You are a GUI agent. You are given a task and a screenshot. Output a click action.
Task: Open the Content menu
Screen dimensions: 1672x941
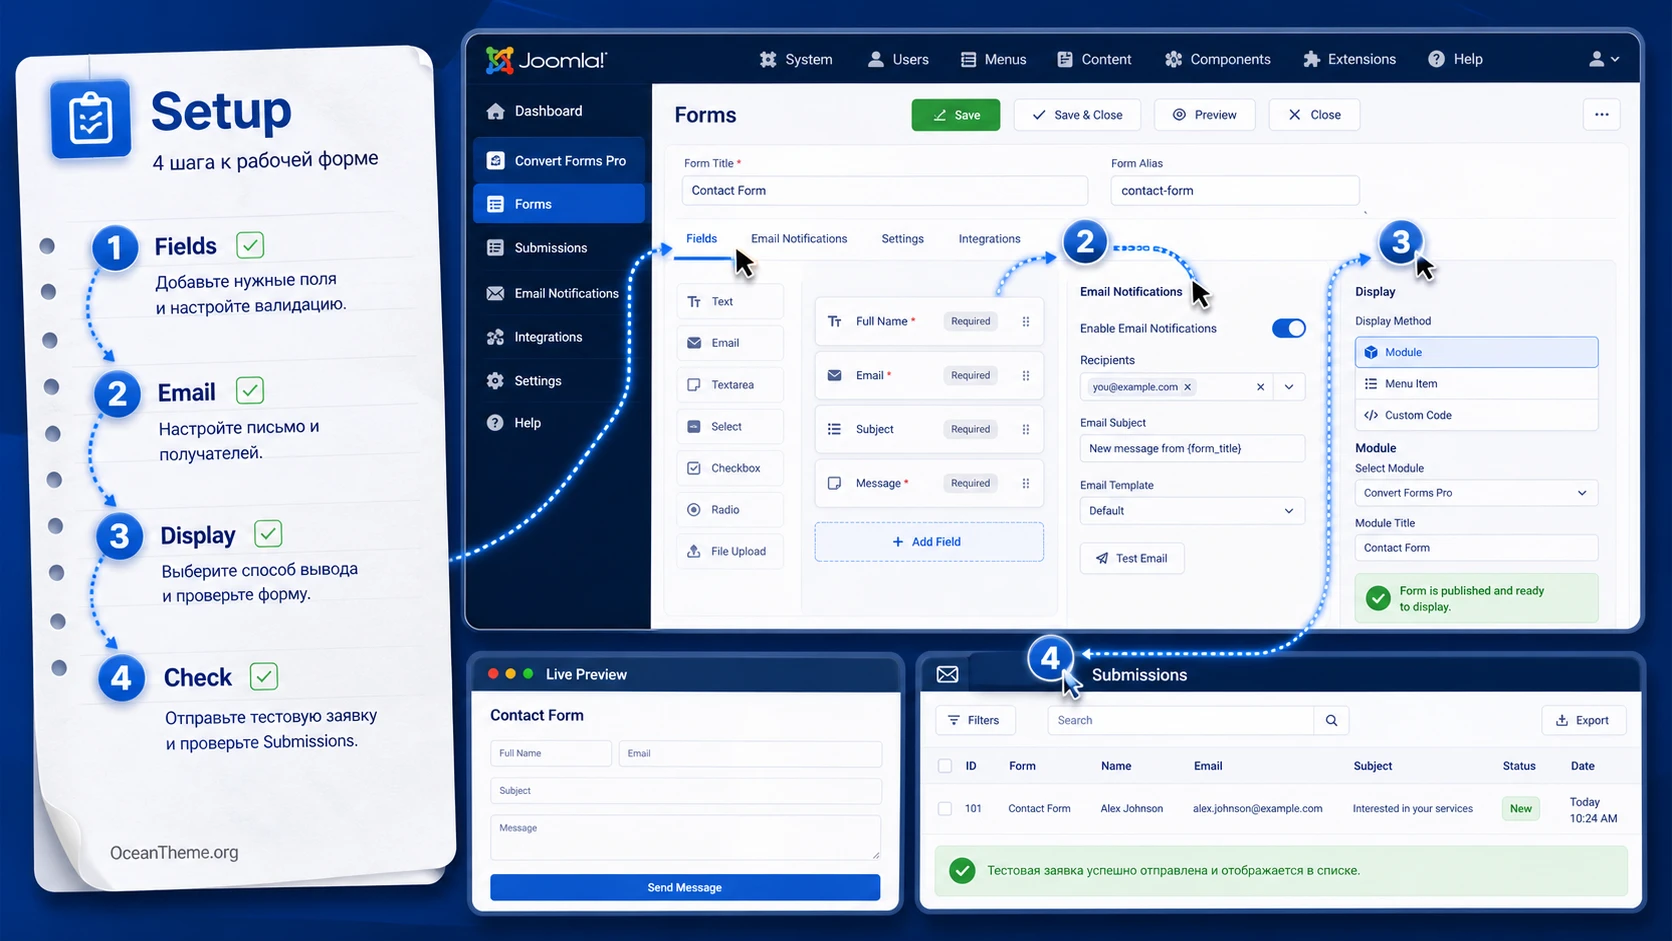[x=1094, y=59]
